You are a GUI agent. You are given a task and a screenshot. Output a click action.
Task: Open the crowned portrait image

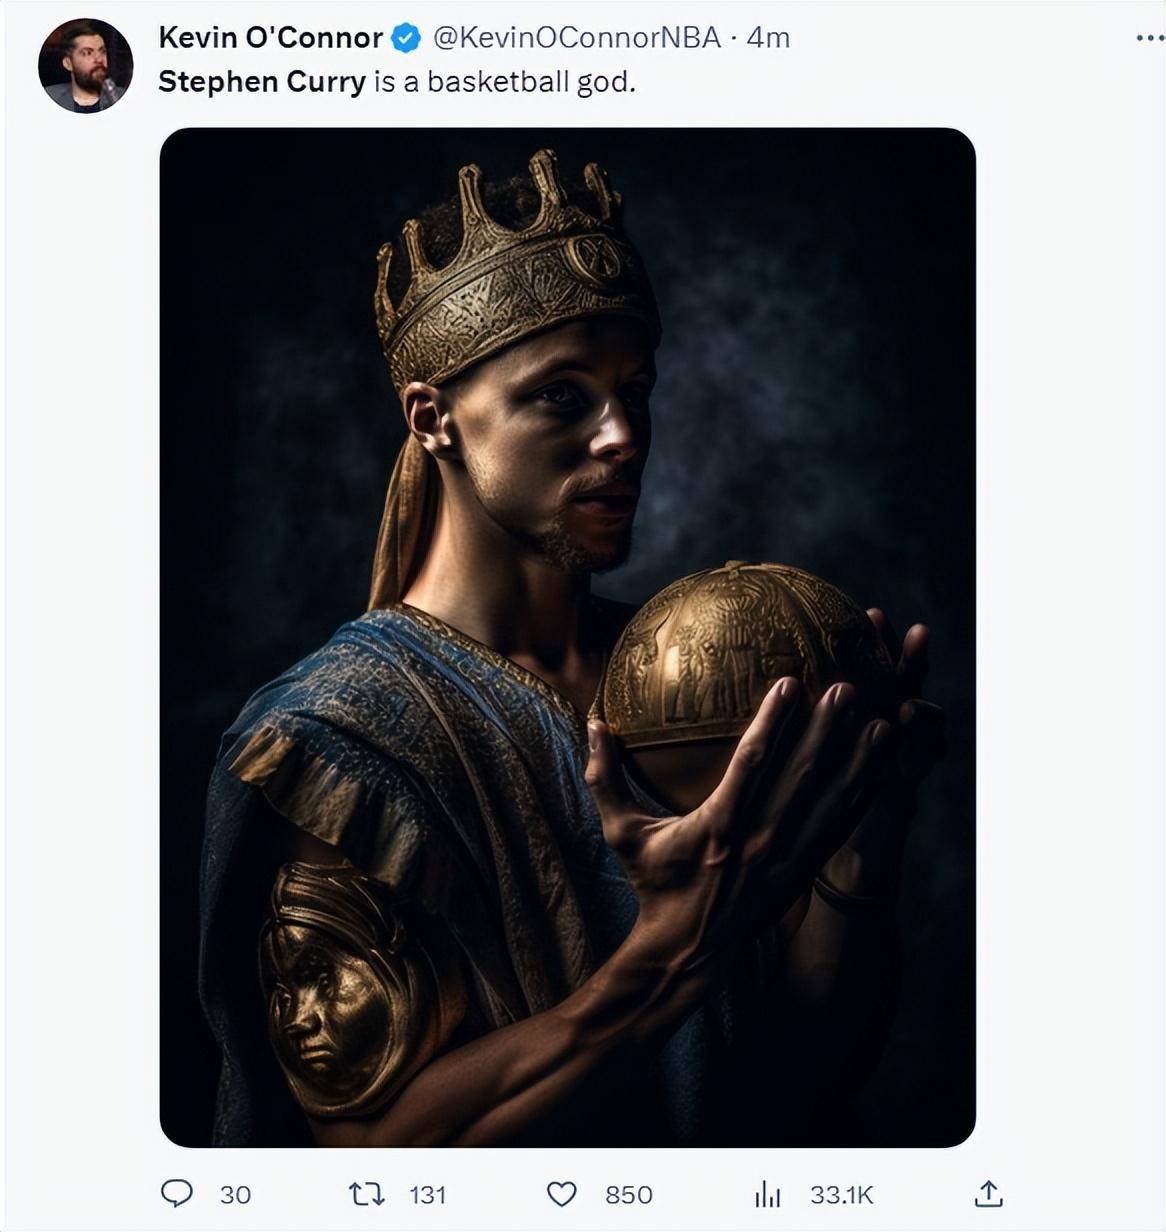(567, 637)
